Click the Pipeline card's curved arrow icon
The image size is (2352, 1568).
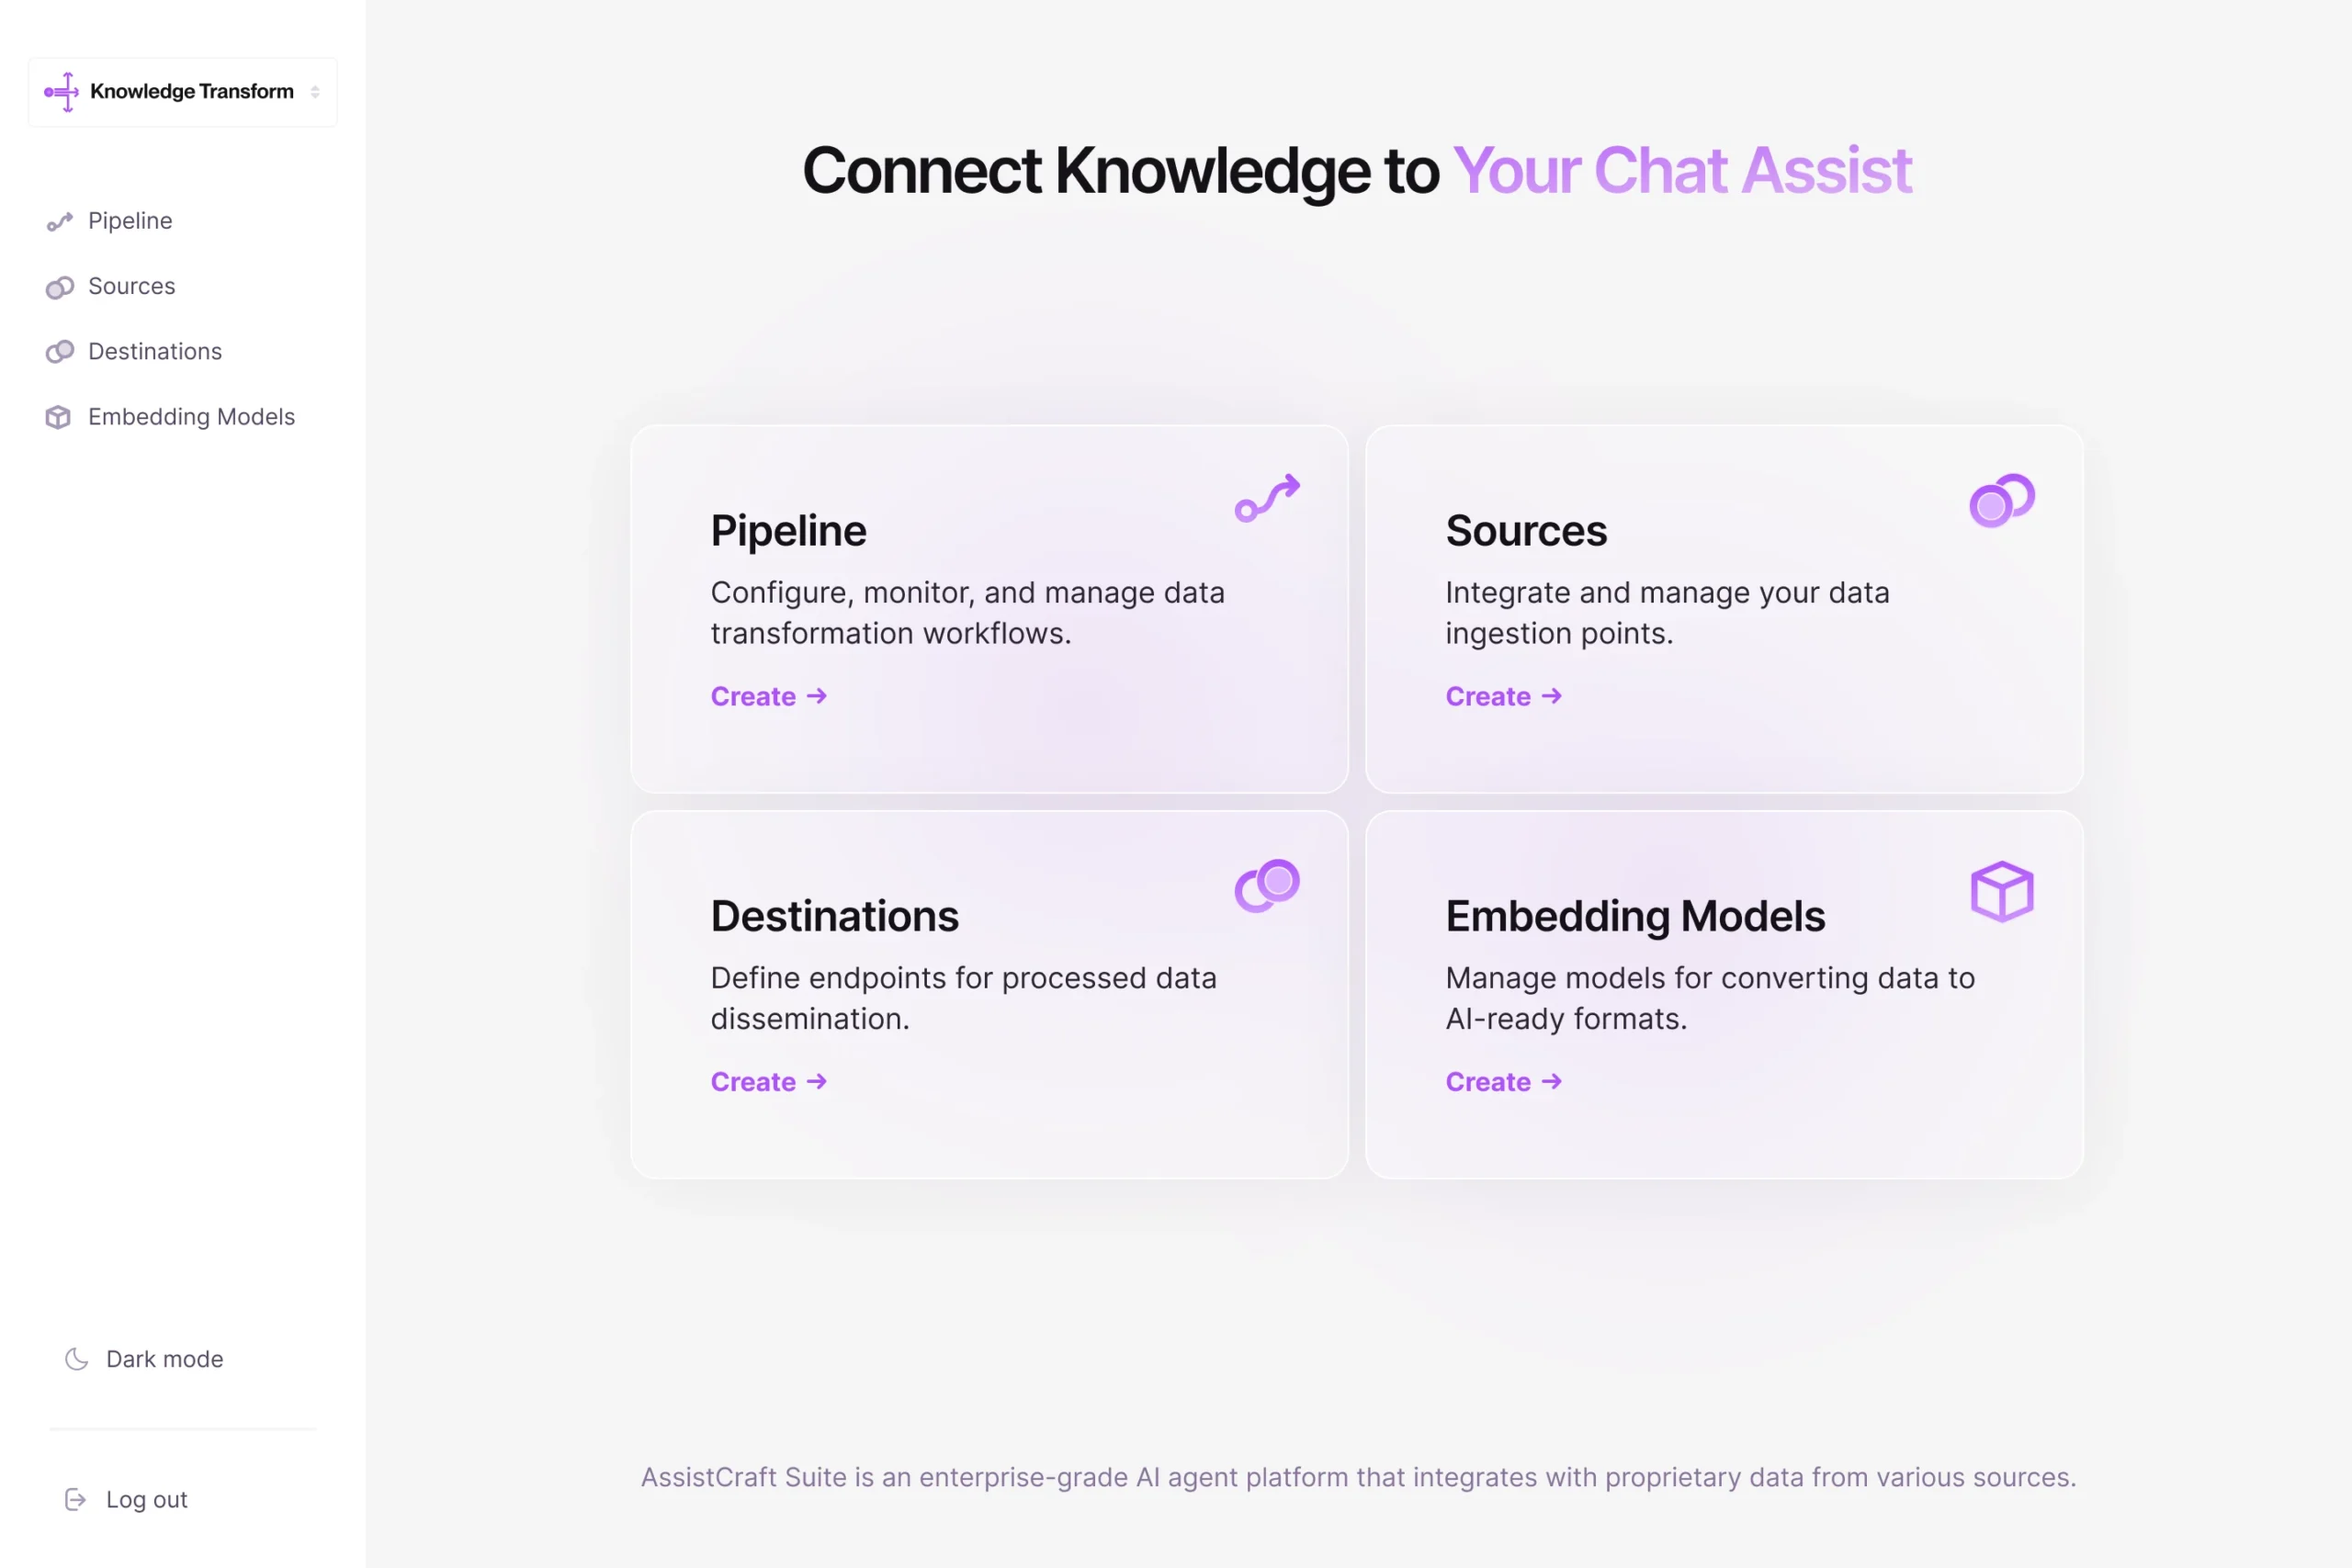[1267, 498]
